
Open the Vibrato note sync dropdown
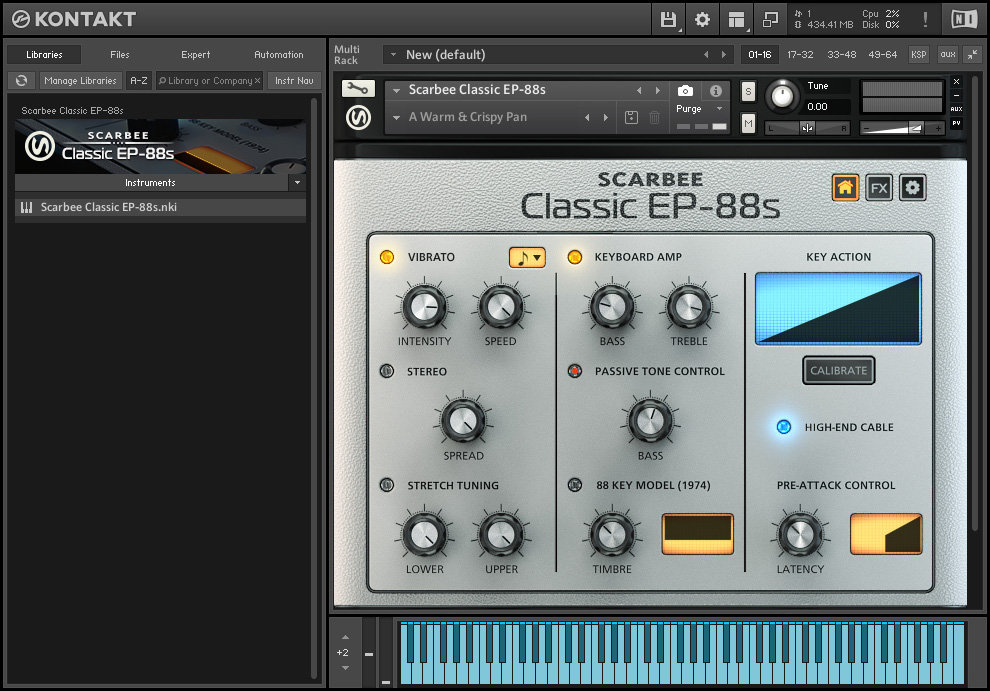coord(527,257)
